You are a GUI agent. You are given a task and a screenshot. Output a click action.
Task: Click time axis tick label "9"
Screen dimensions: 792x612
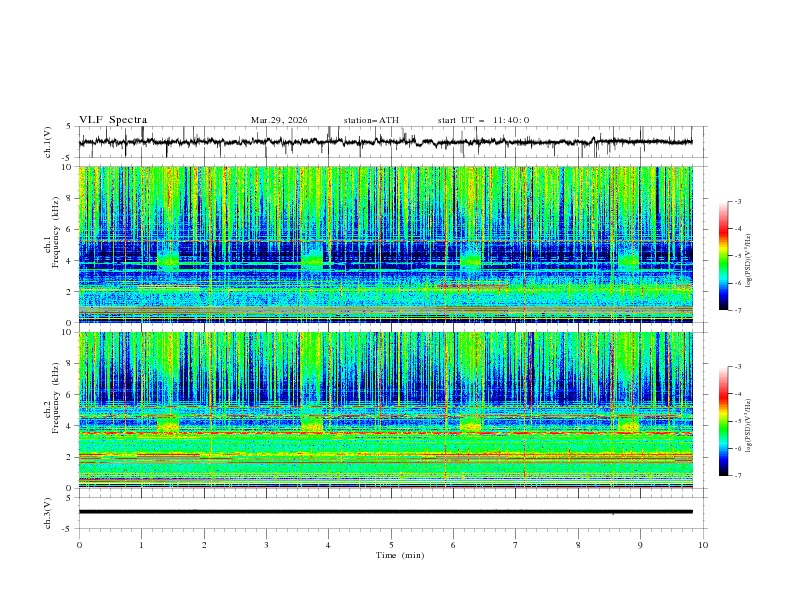point(640,545)
